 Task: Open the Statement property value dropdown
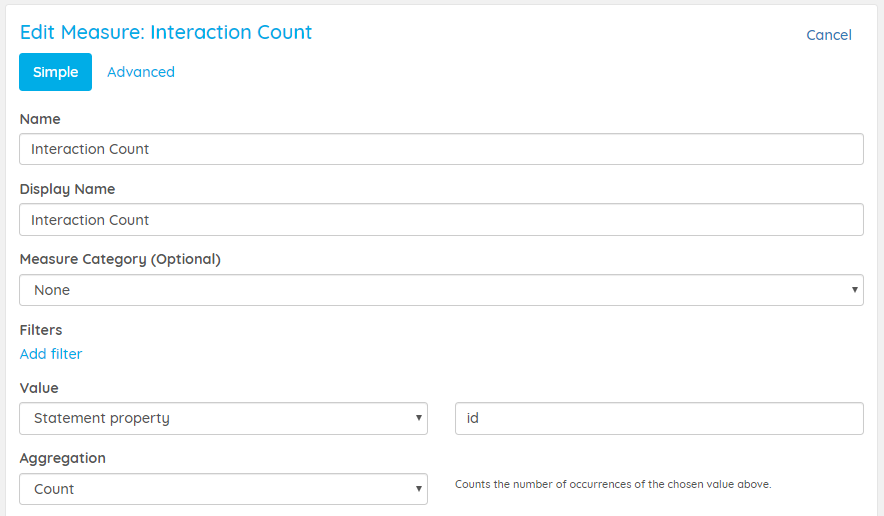coord(223,418)
